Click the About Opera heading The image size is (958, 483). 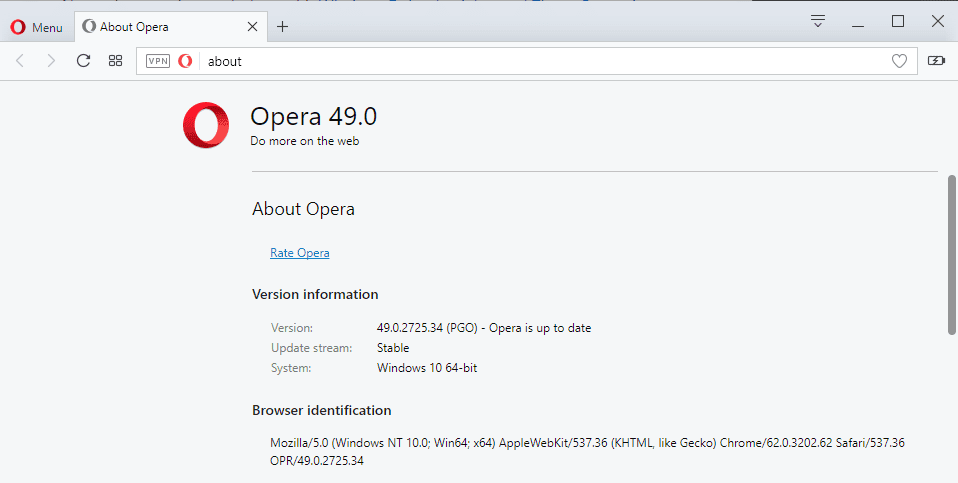[303, 209]
